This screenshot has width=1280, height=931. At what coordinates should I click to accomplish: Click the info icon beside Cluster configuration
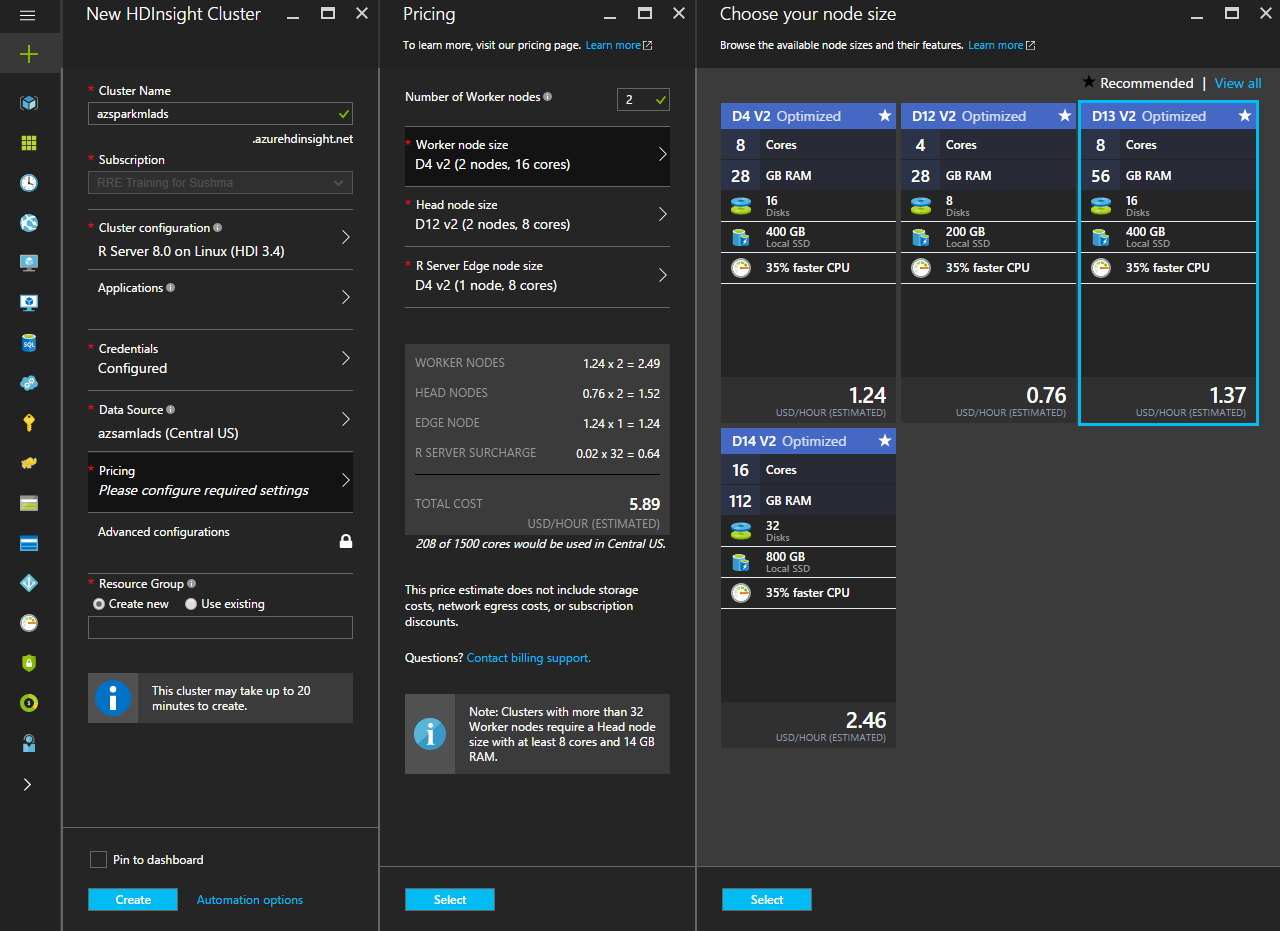pos(218,228)
